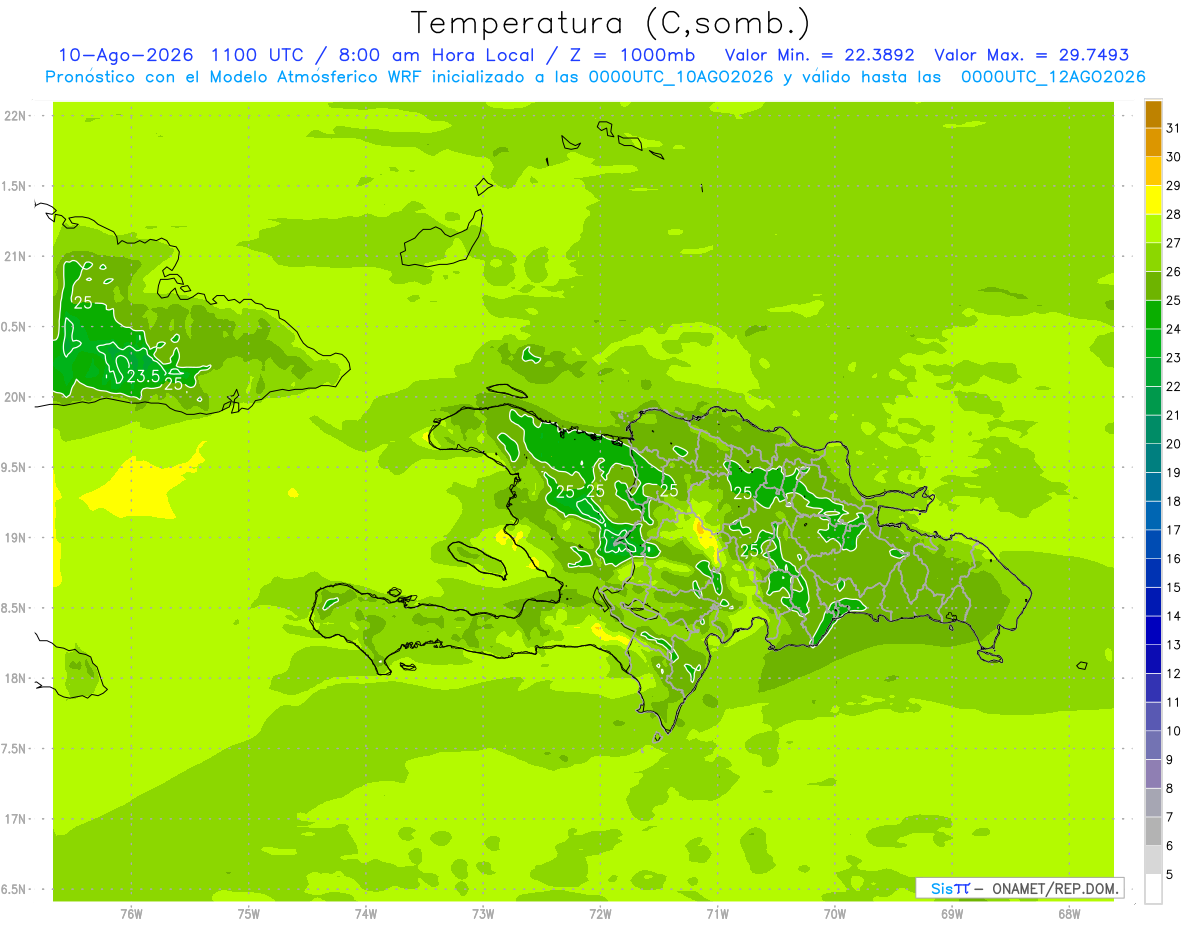The height and width of the screenshot is (927, 1200).
Task: Click the "29" color bar label
Action: point(1173,186)
